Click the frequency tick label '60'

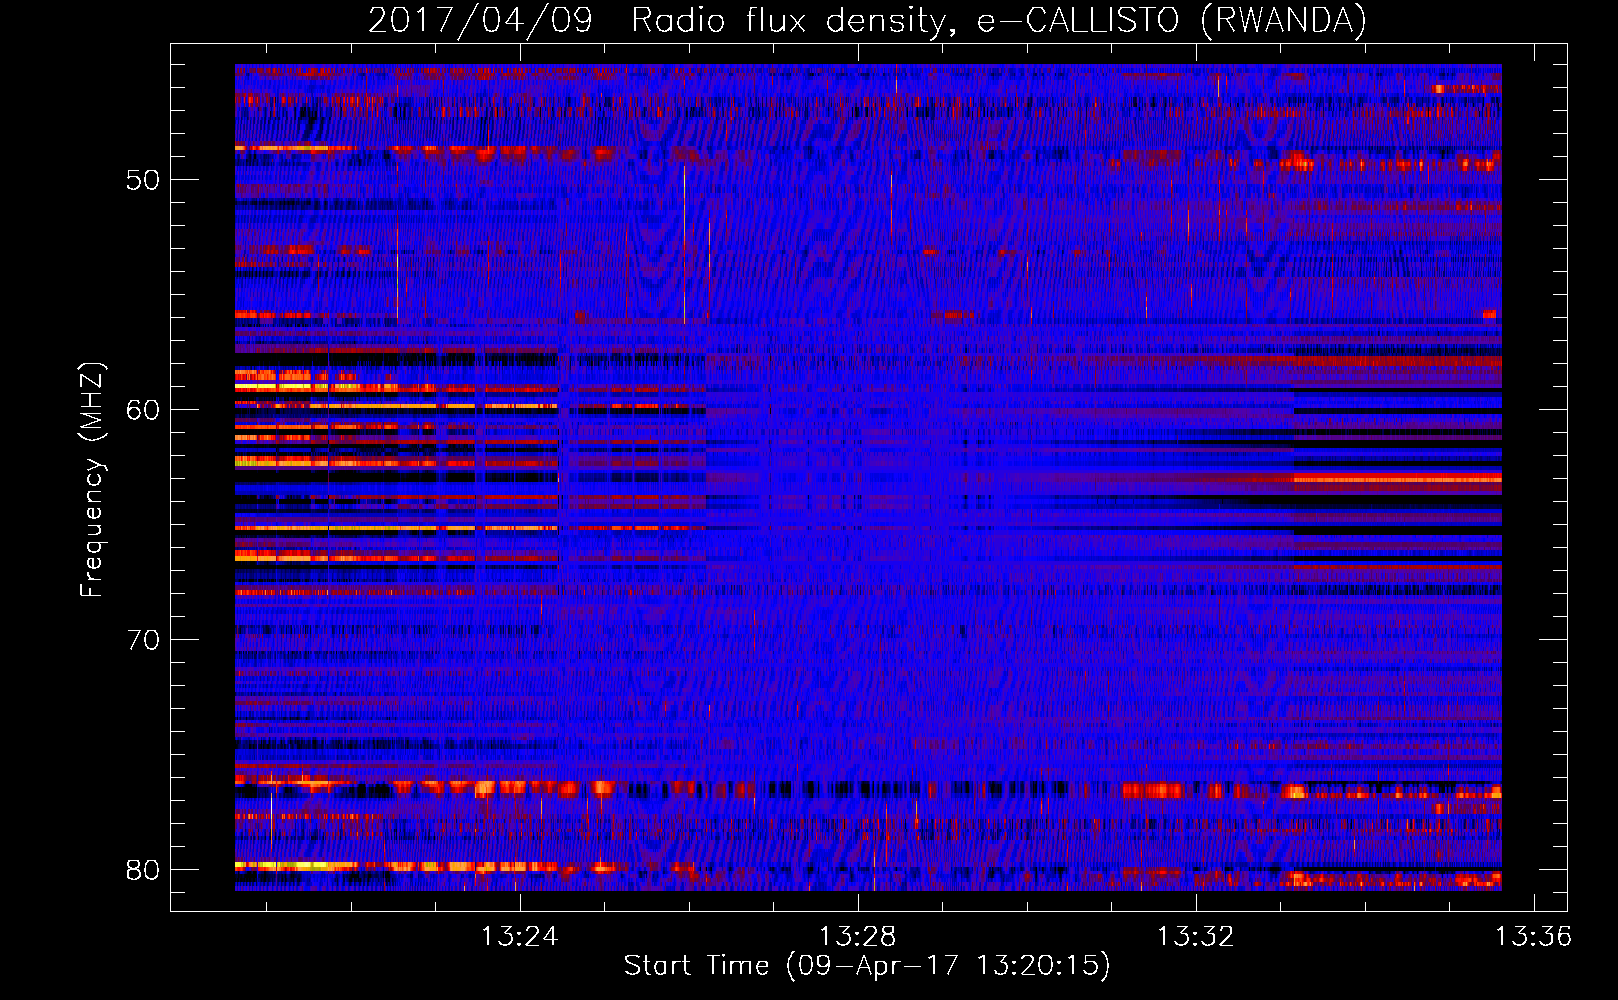click(143, 410)
